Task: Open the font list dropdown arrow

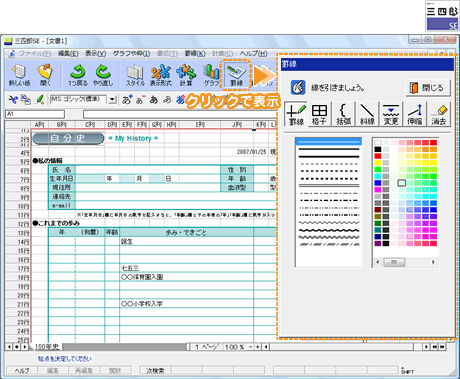Action: [x=113, y=99]
